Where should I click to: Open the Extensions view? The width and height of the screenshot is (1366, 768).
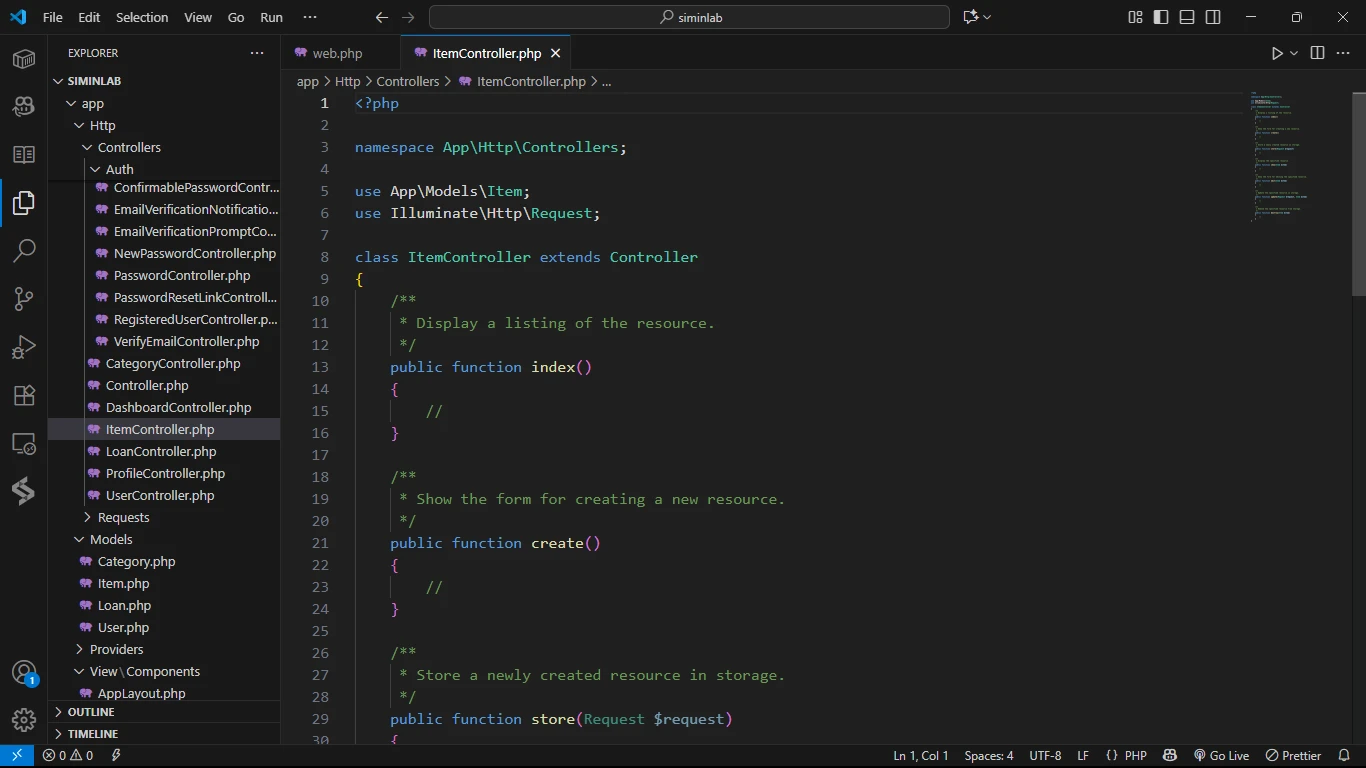click(24, 395)
